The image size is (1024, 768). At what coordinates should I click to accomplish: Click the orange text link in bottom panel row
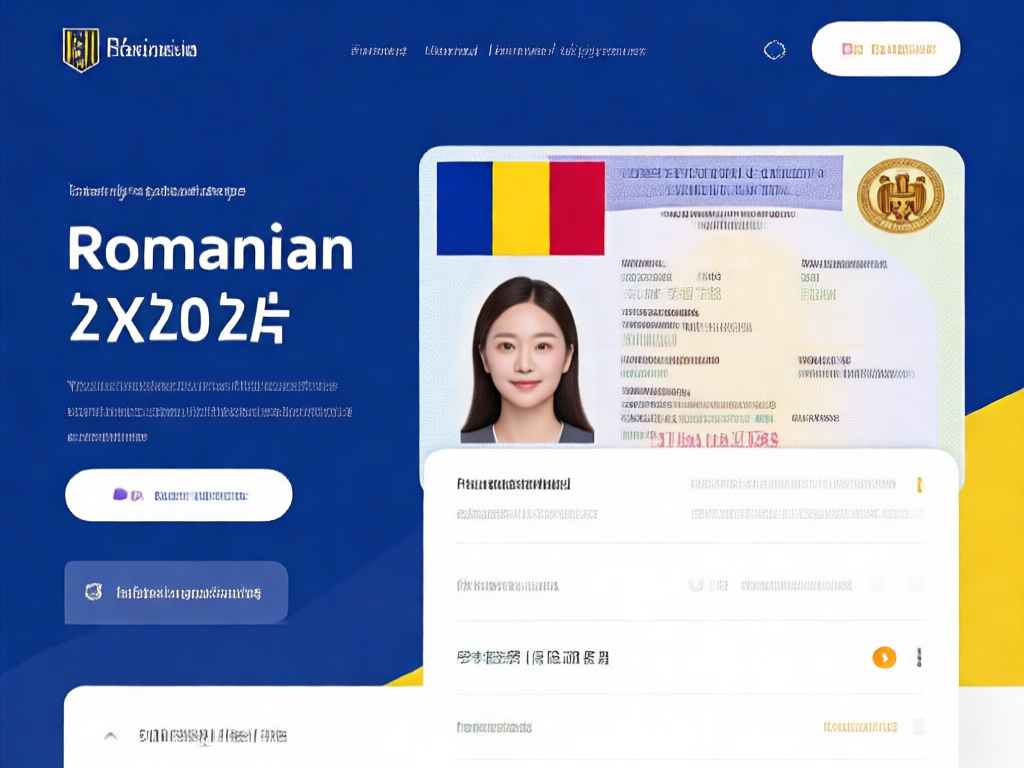pyautogui.click(x=860, y=727)
